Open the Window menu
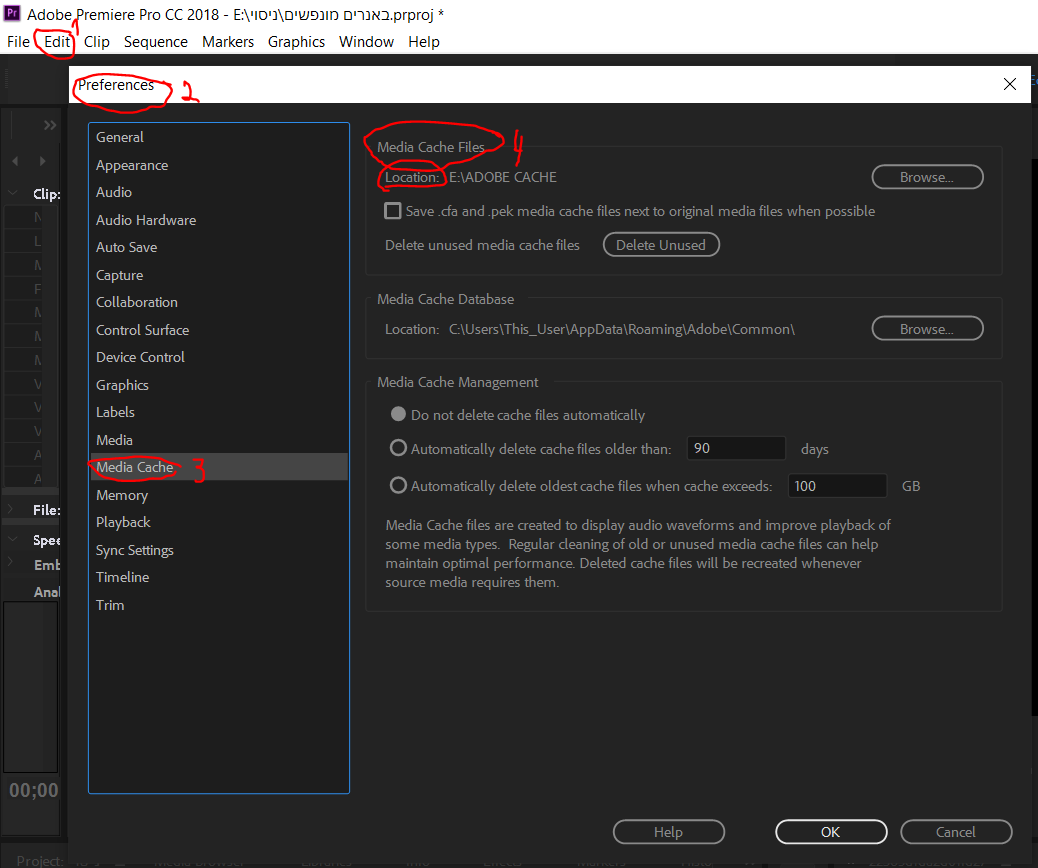 [x=366, y=42]
